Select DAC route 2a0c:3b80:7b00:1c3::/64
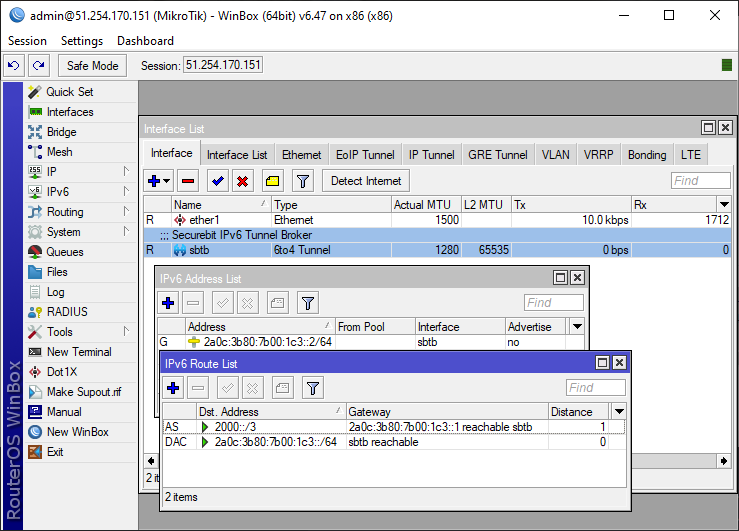 coord(394,442)
